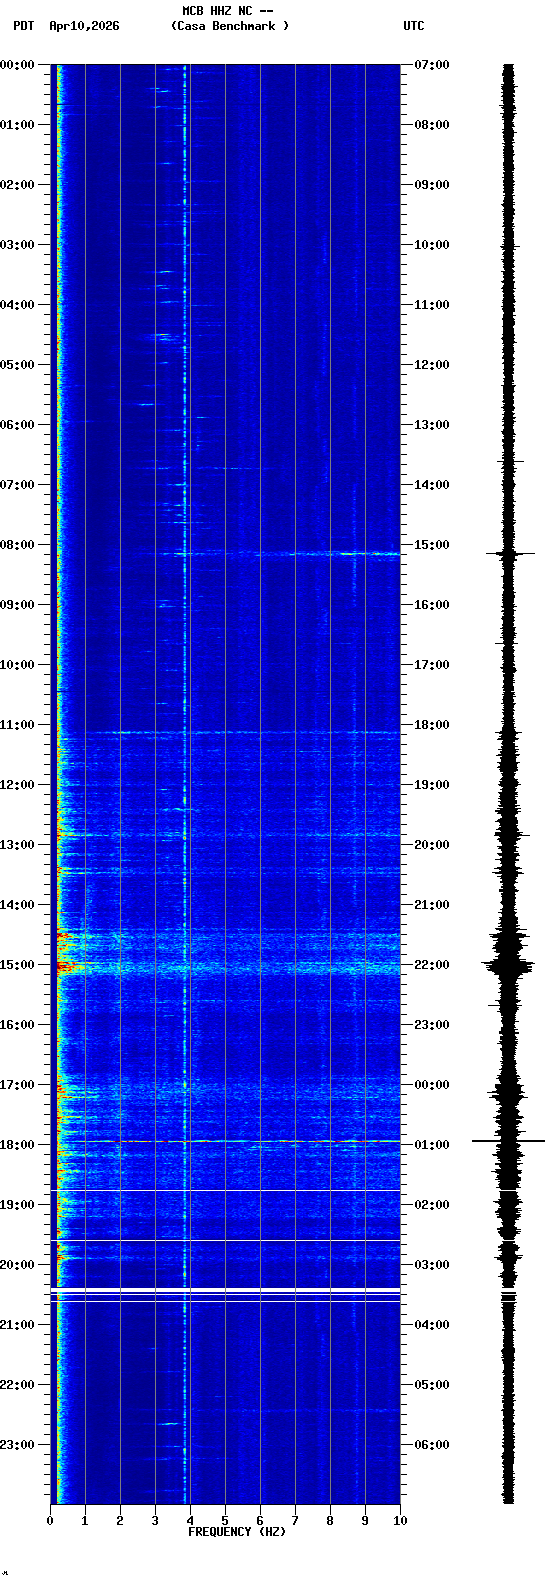This screenshot has width=552, height=1584.
Task: Click frequency axis tick '10'
Action: (x=400, y=1521)
